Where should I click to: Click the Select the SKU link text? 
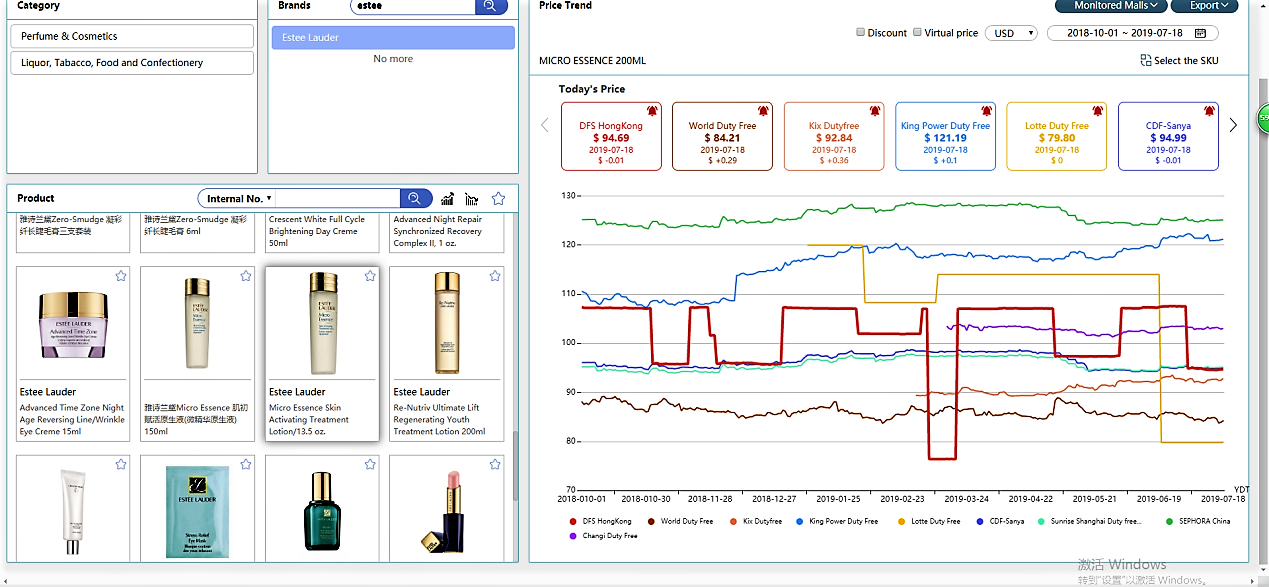[x=1186, y=61]
